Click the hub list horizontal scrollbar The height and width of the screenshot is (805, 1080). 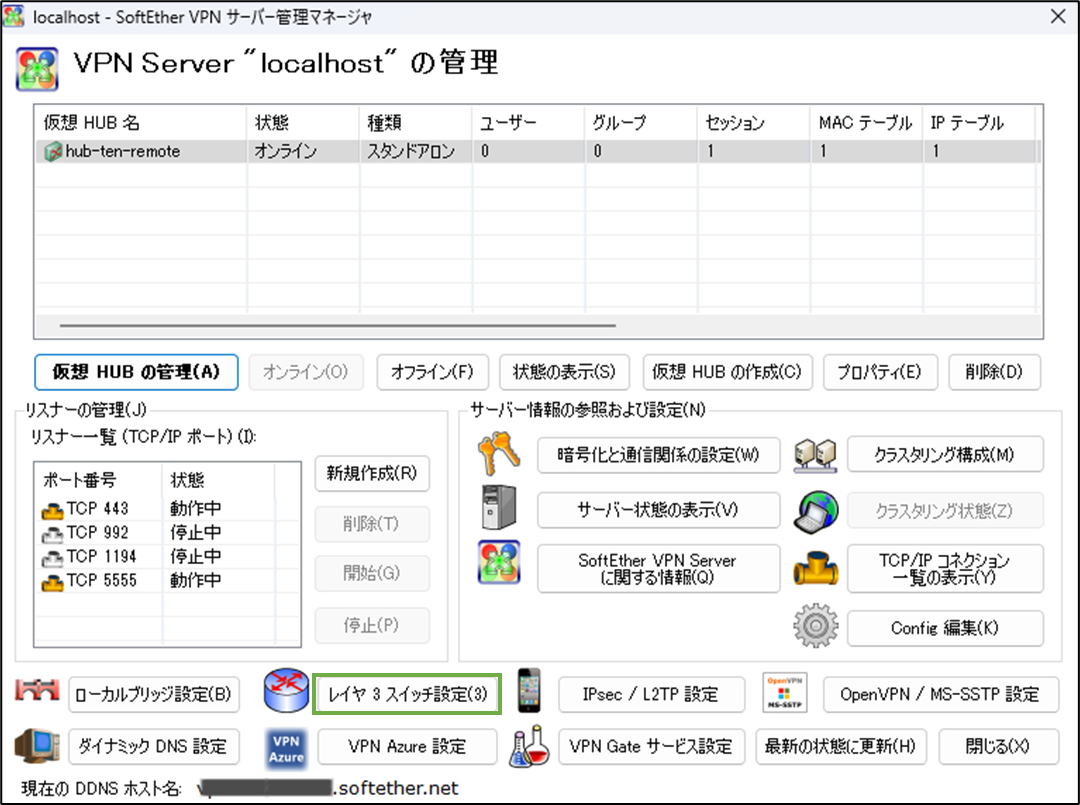pyautogui.click(x=338, y=325)
